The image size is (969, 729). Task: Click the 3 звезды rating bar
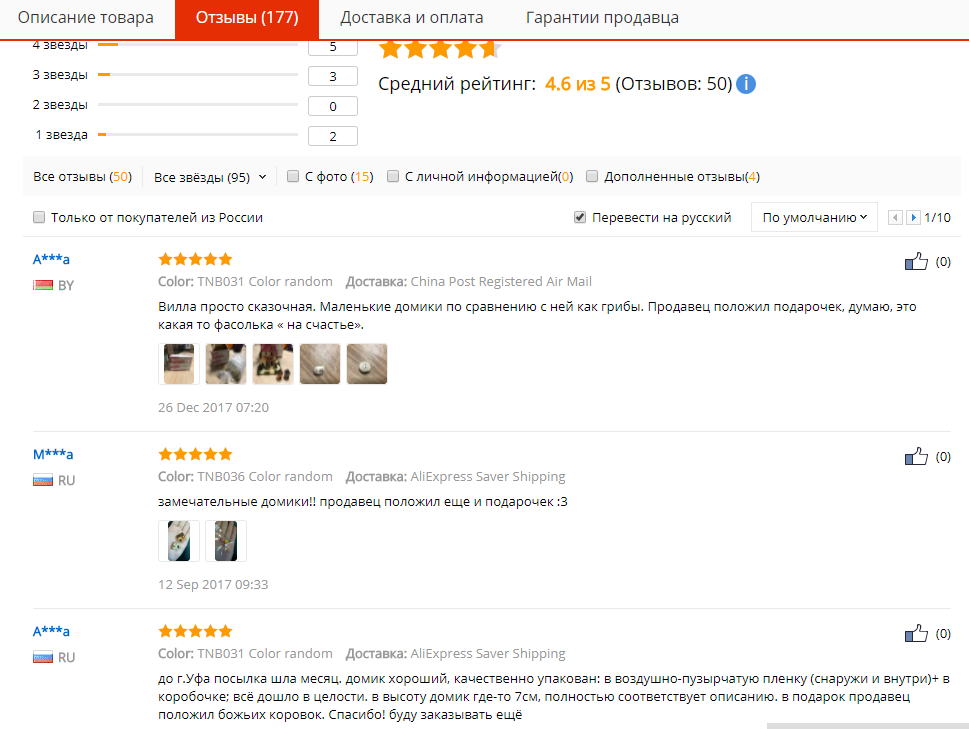pos(198,75)
